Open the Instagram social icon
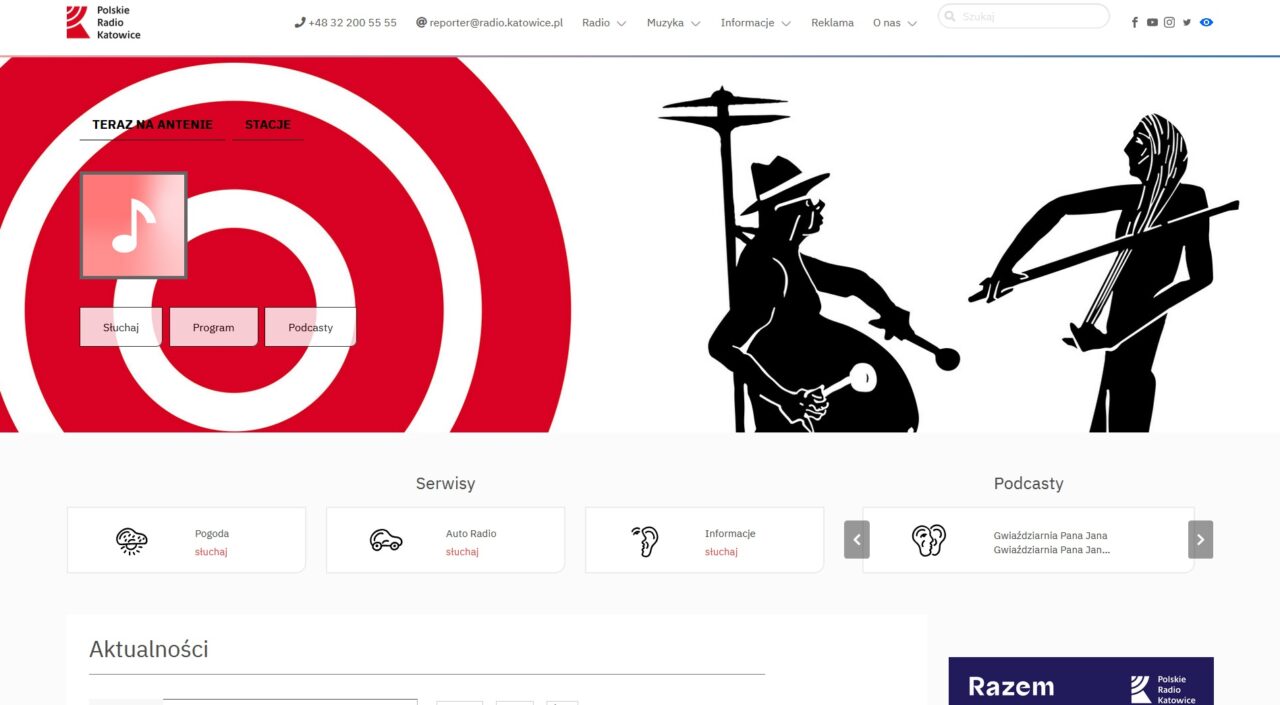Image resolution: width=1280 pixels, height=705 pixels. (1169, 22)
